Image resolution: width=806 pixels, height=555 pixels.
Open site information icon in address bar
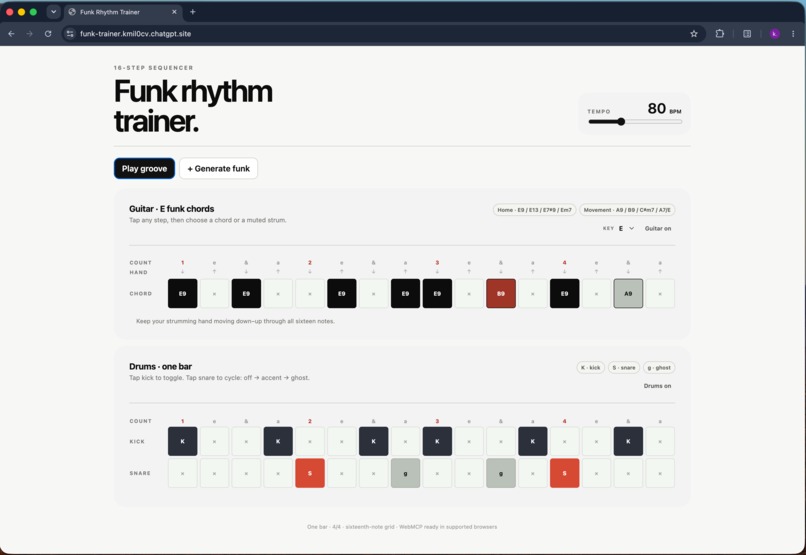(70, 34)
